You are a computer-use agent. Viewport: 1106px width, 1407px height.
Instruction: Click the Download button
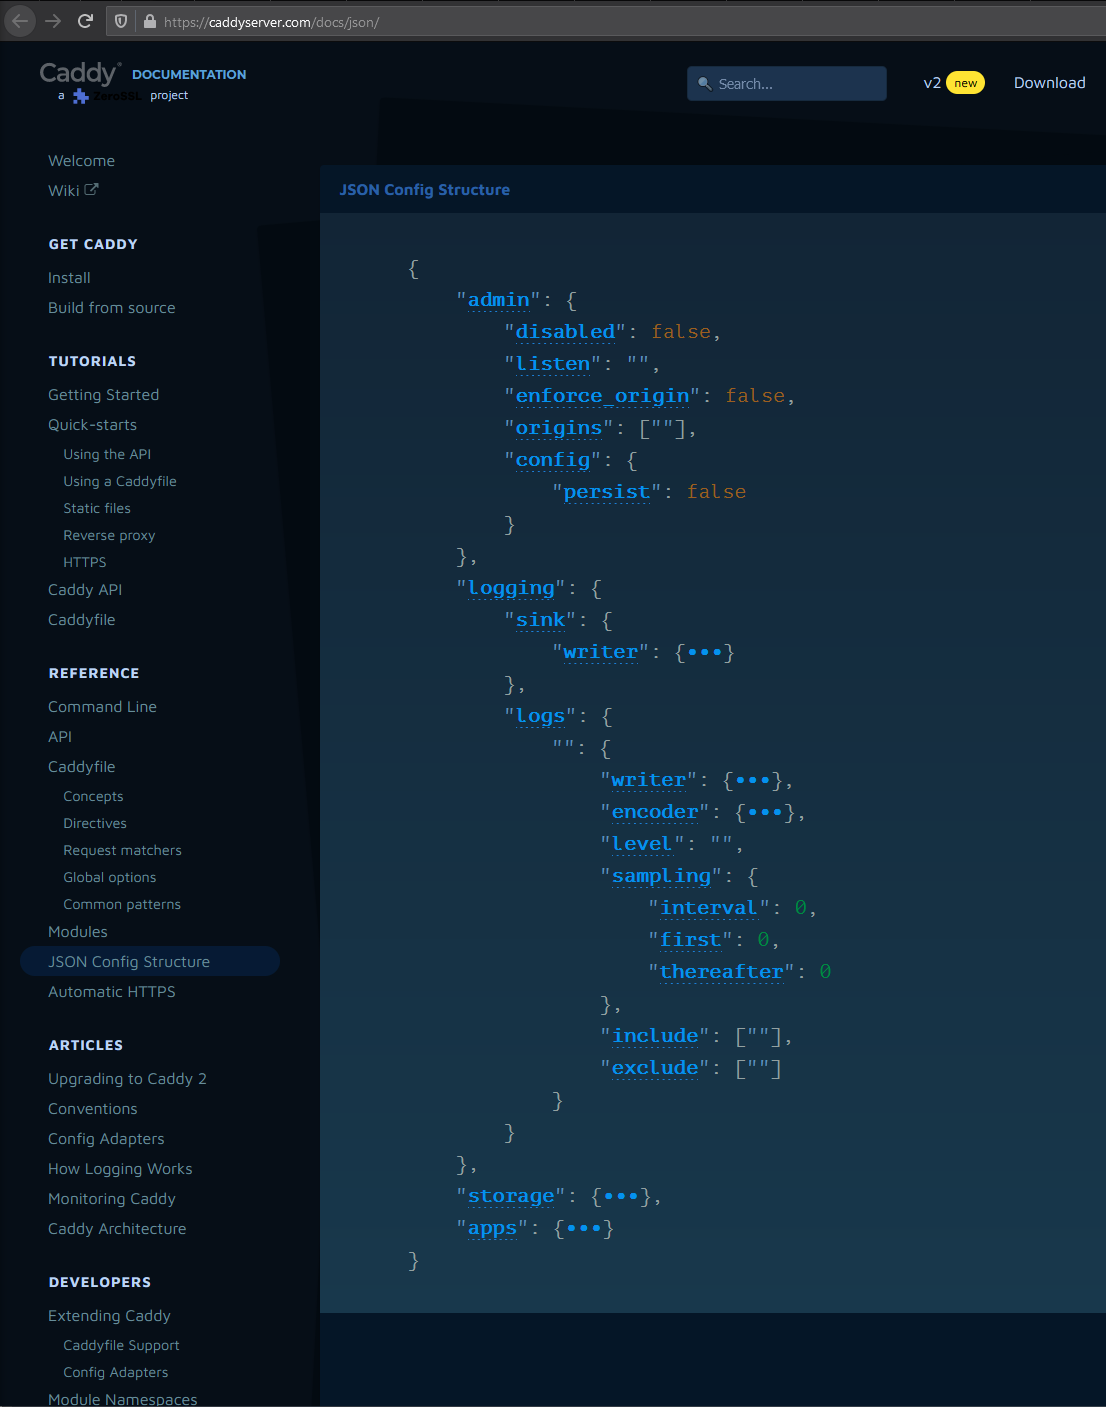click(x=1049, y=83)
